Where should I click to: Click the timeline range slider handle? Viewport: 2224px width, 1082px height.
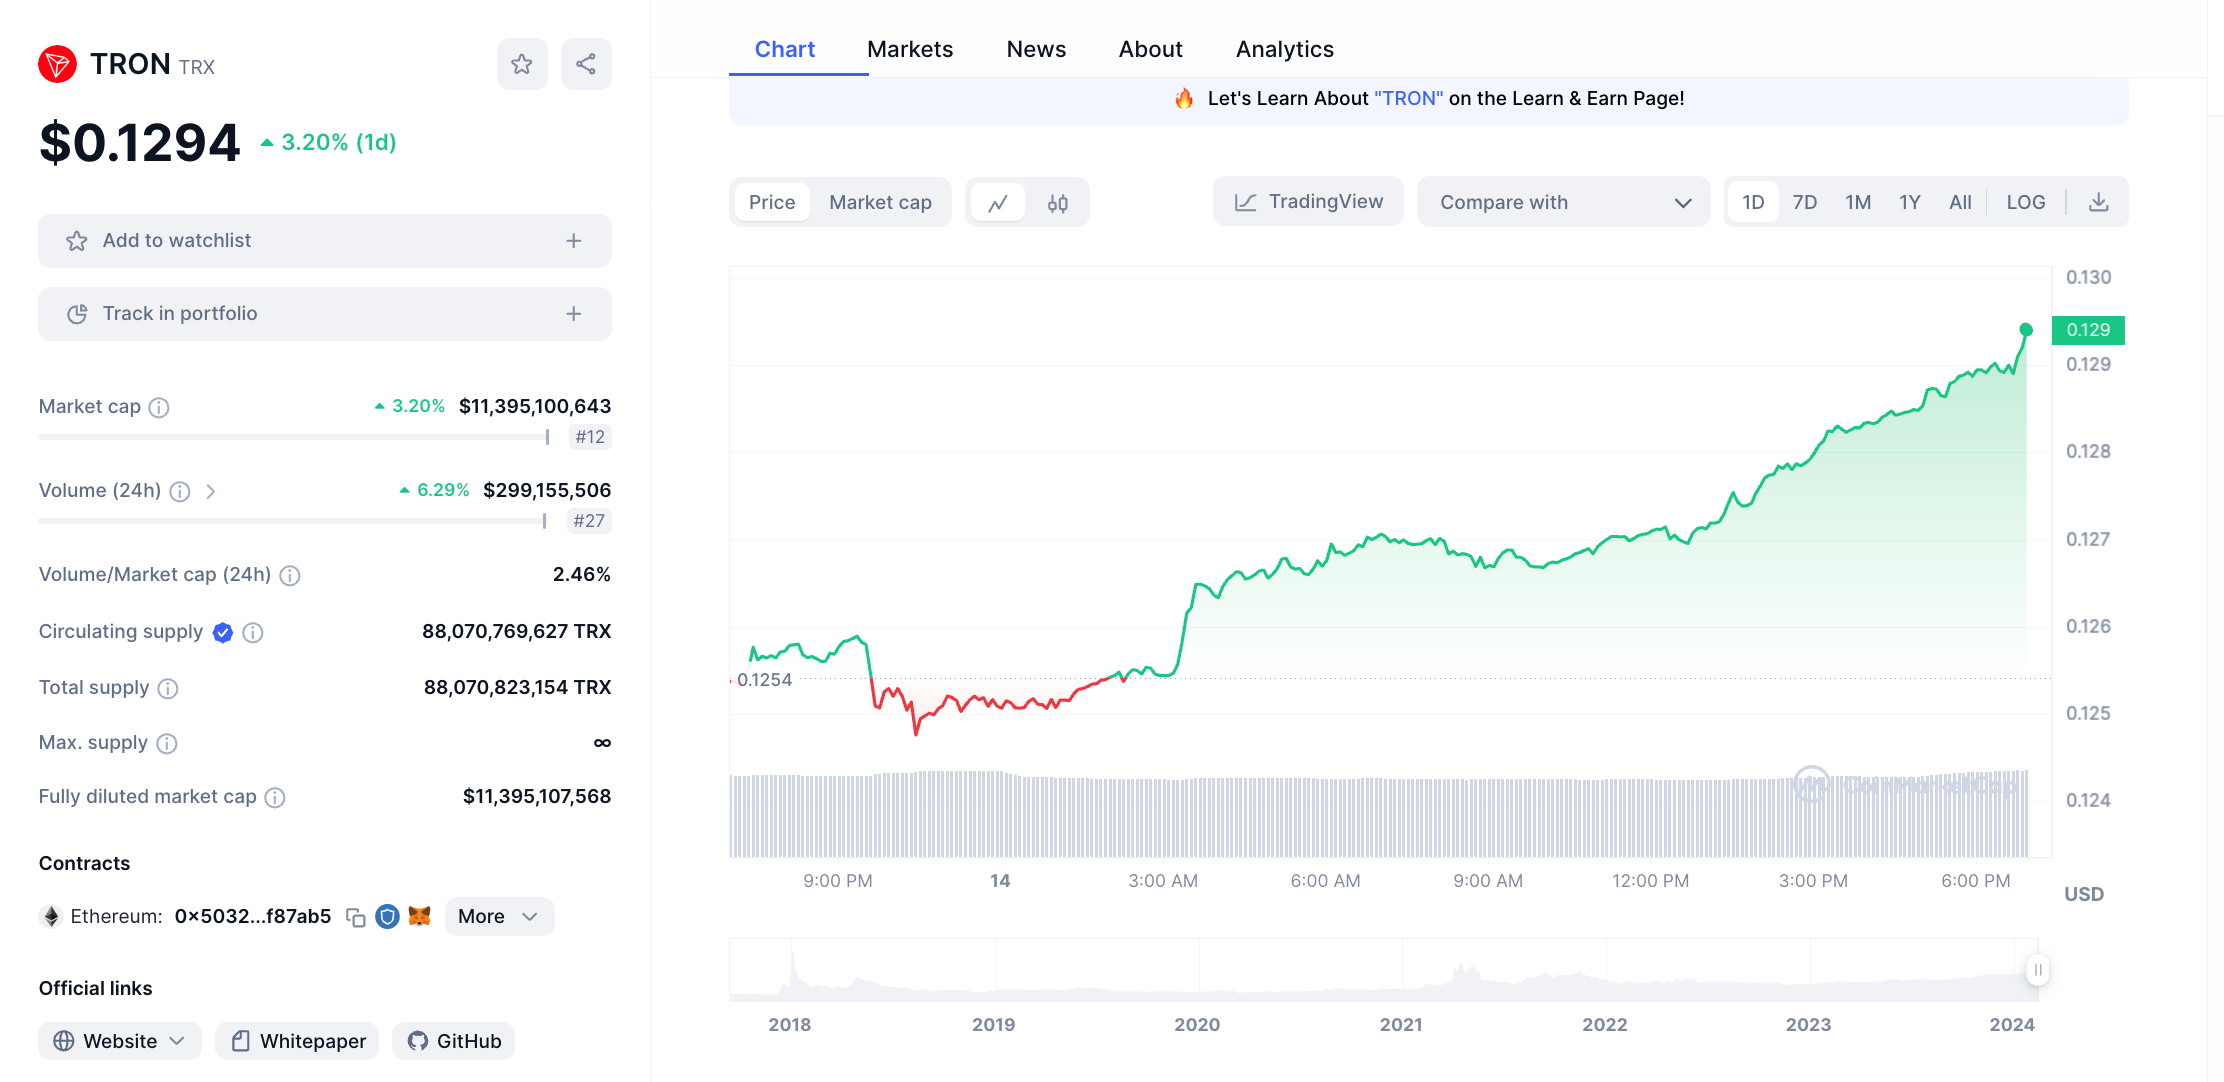[2037, 970]
